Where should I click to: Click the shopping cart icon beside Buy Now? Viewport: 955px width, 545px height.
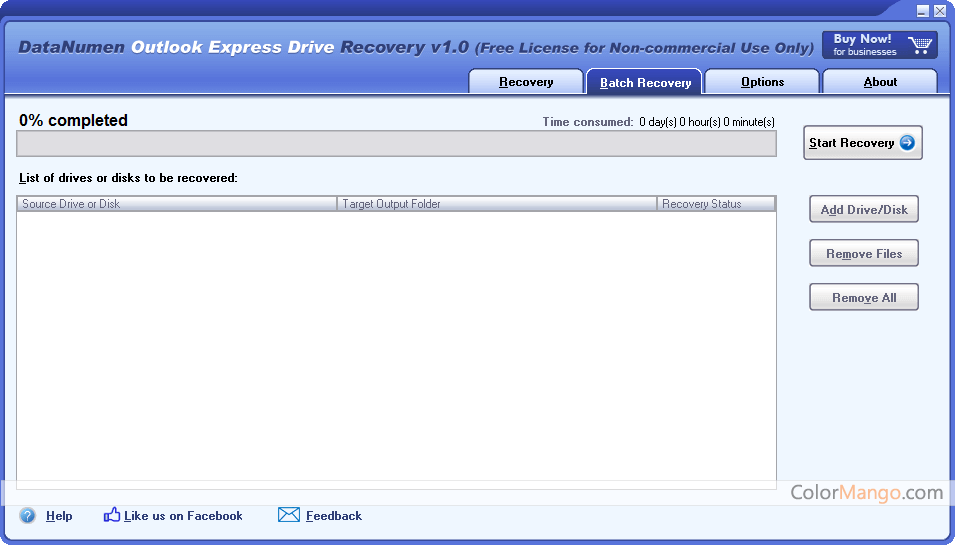(920, 46)
